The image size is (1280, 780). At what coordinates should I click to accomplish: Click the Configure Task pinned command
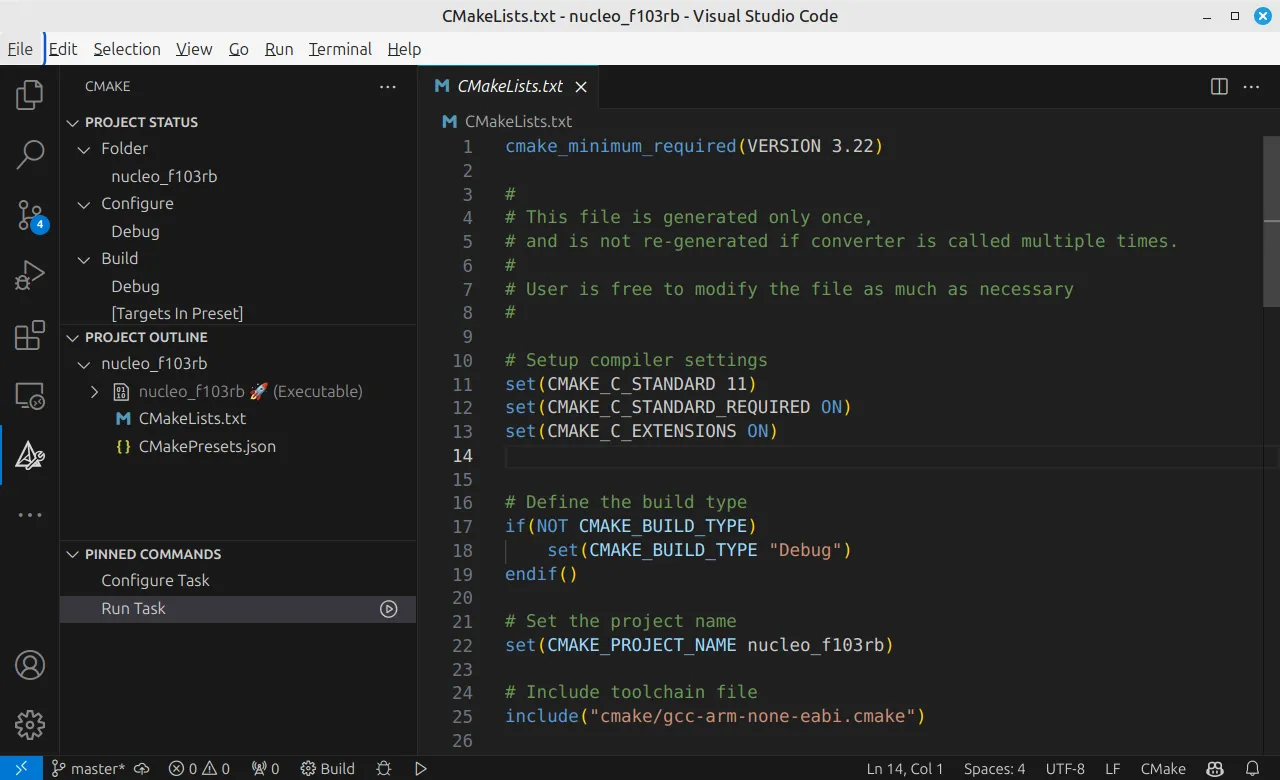coord(155,581)
